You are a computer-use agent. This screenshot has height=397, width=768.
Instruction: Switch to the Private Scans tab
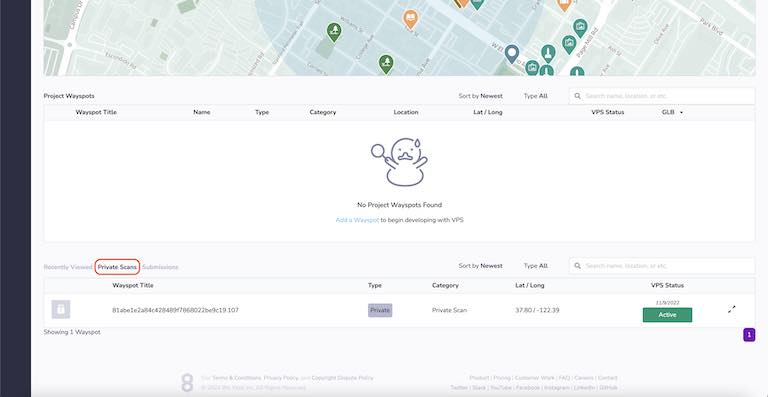pyautogui.click(x=117, y=267)
